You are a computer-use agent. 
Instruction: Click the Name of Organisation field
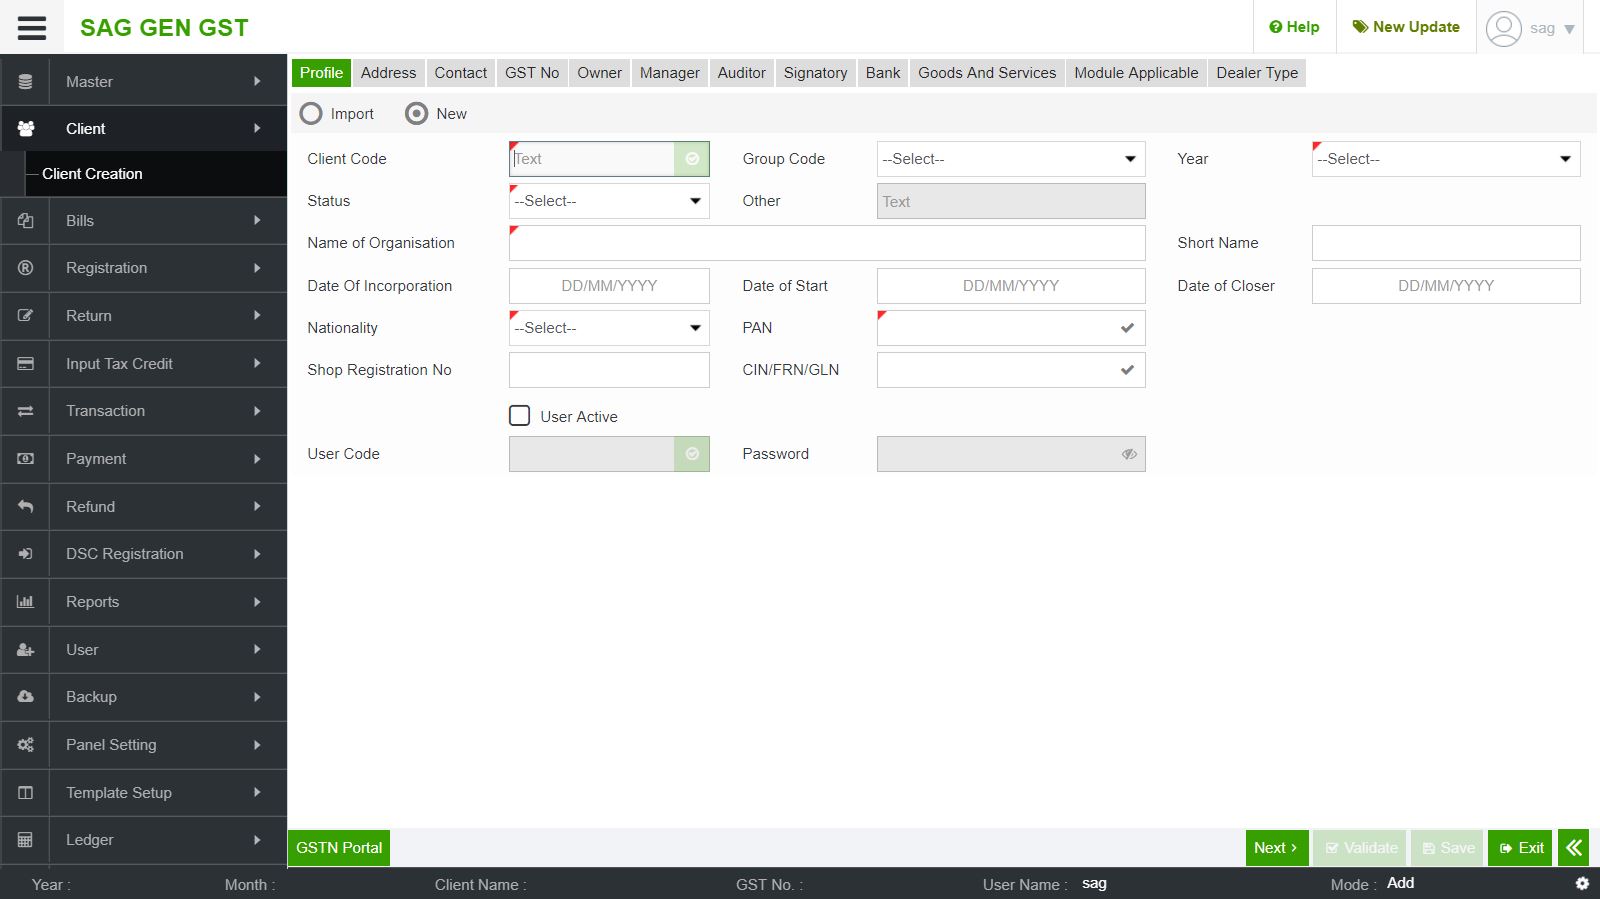tap(827, 243)
